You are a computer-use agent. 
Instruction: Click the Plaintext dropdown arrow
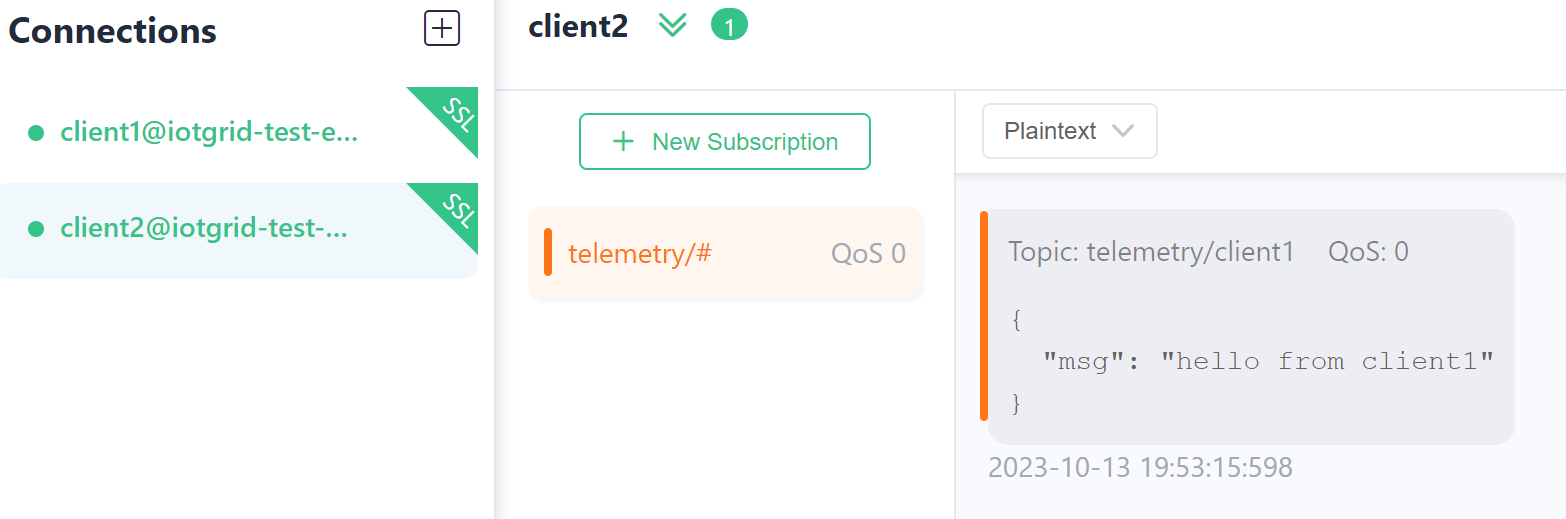[1123, 131]
